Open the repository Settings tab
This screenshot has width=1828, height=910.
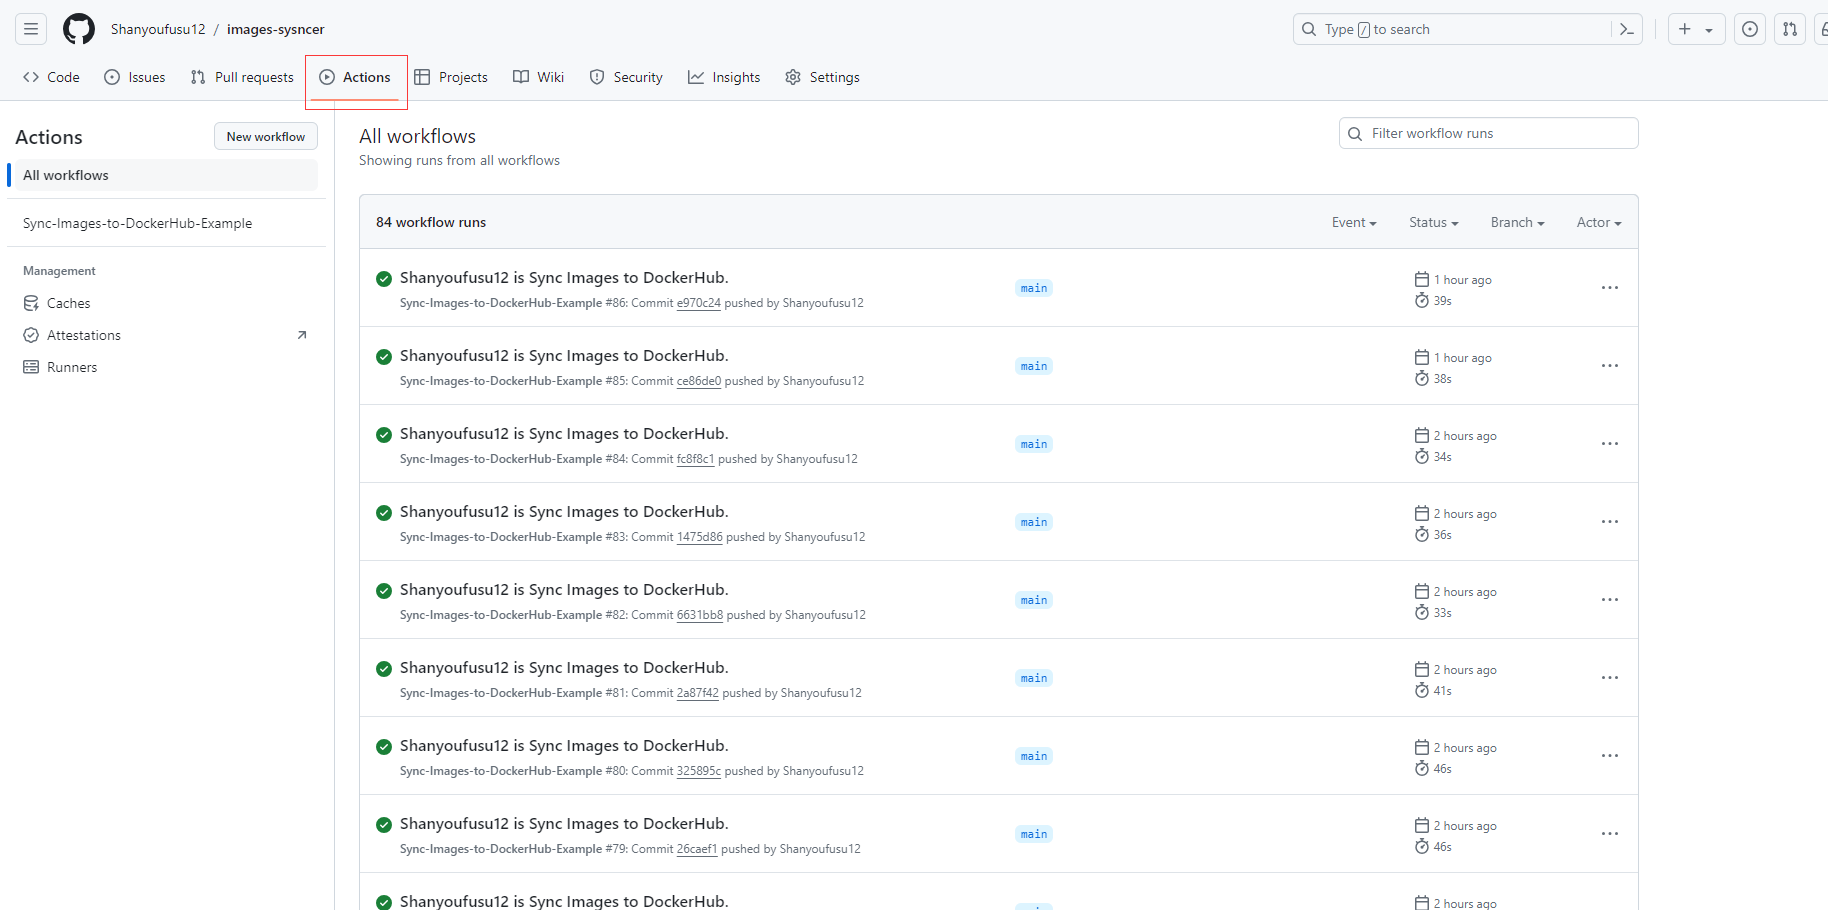(x=822, y=77)
